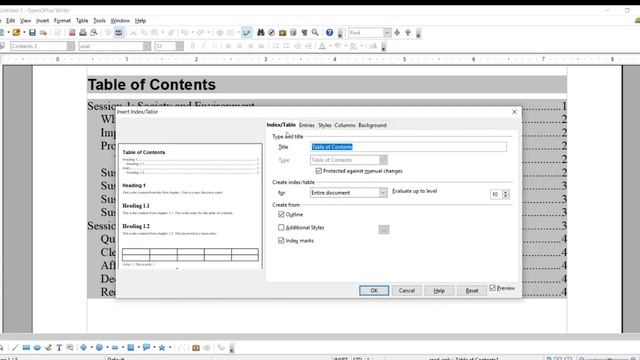Image resolution: width=640 pixels, height=360 pixels.
Task: Select the Callouts drawing tool icon
Action: click(x=70, y=348)
